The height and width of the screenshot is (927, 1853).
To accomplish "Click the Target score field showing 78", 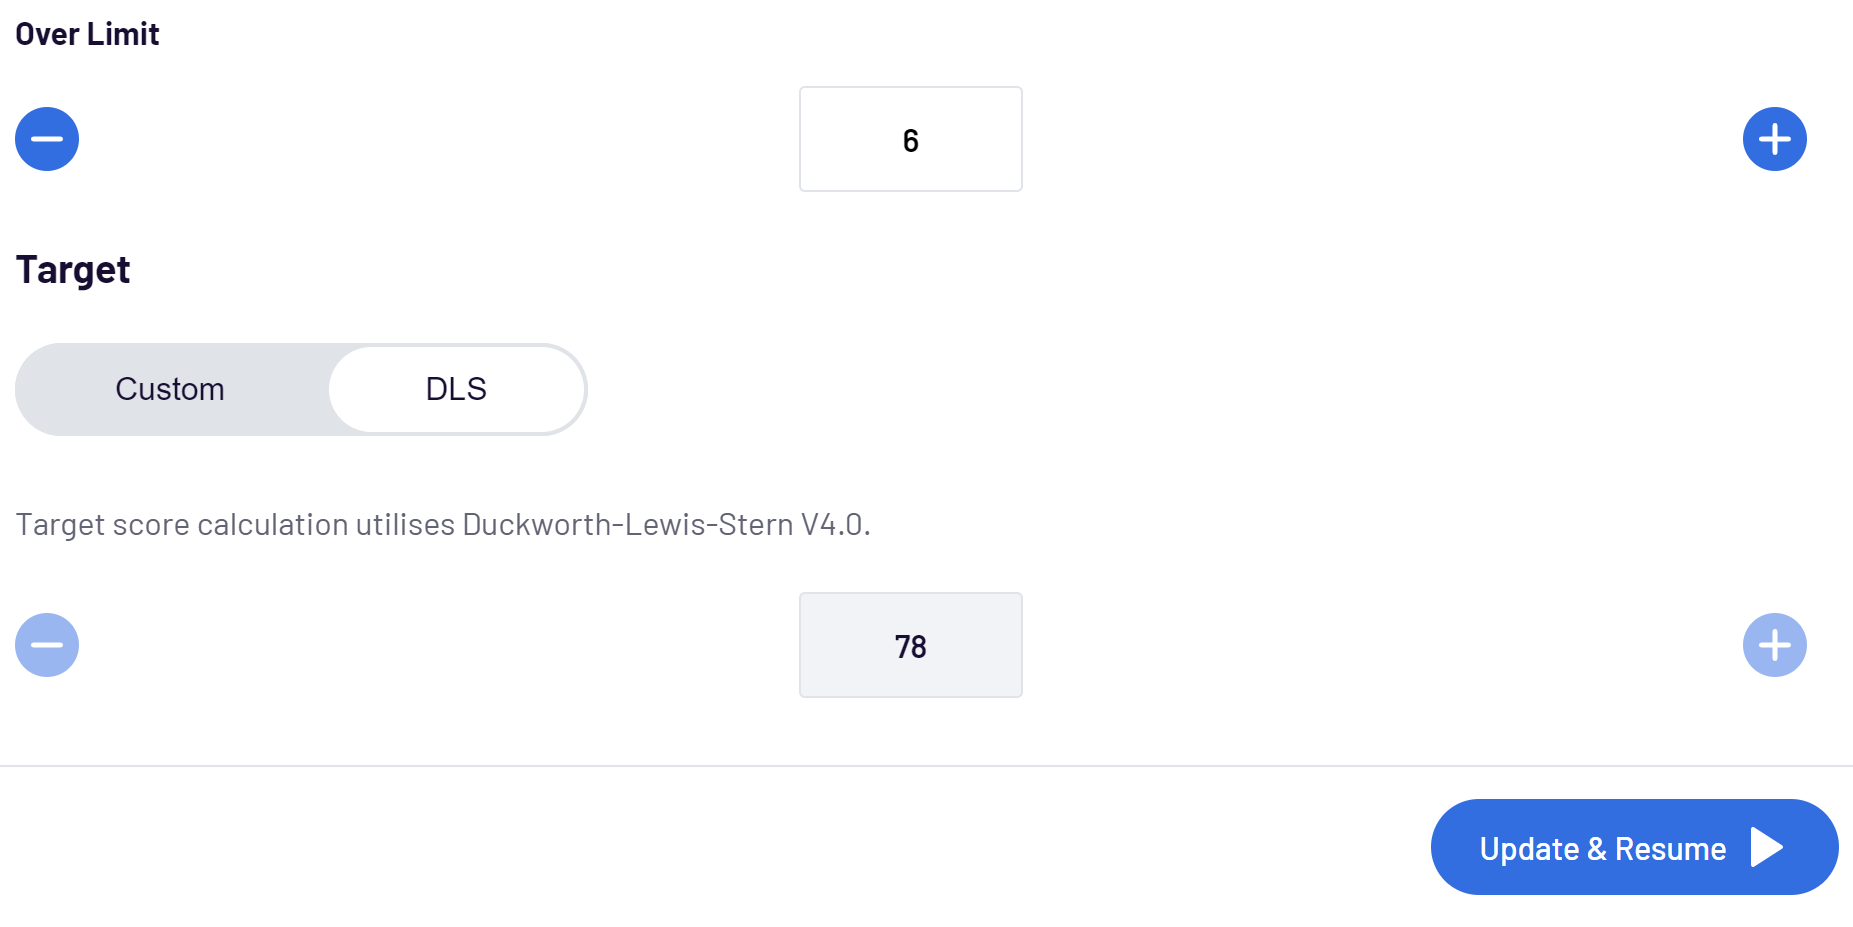I will (x=910, y=645).
